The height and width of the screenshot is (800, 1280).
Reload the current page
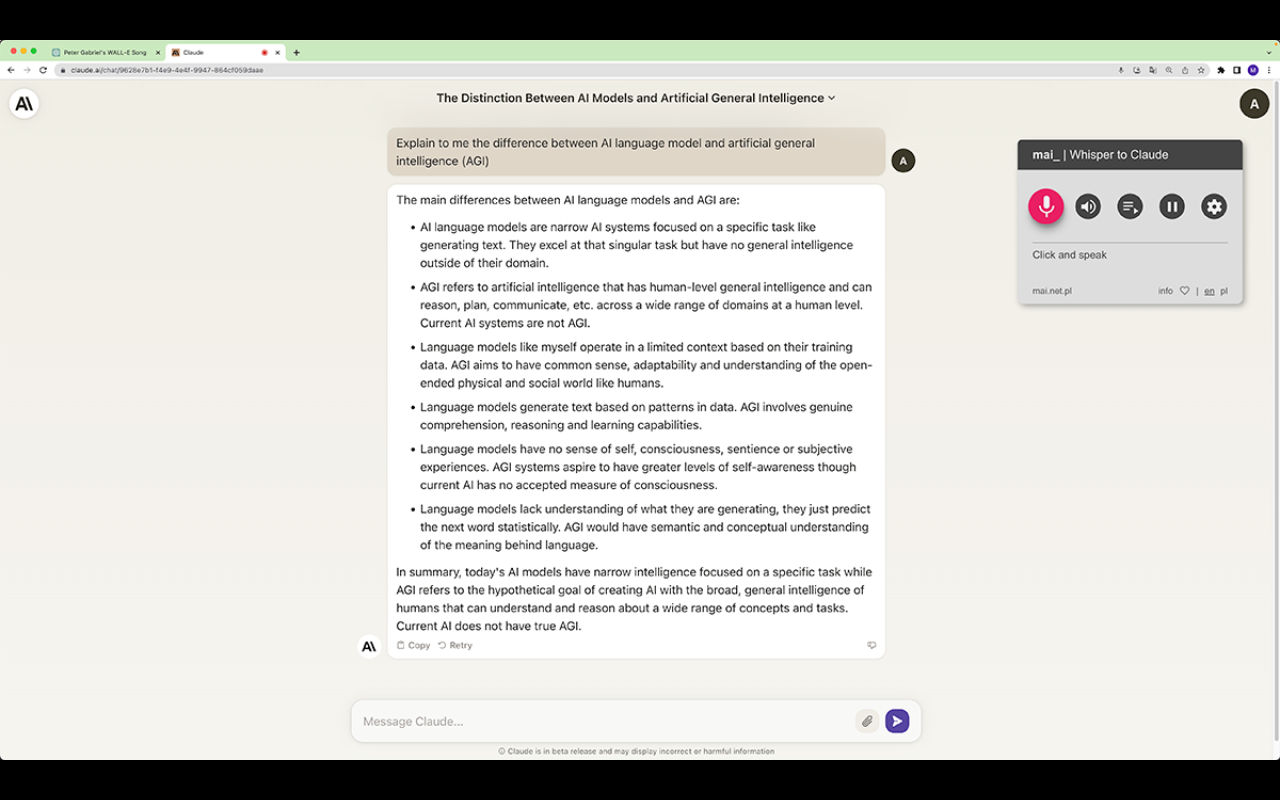43,70
